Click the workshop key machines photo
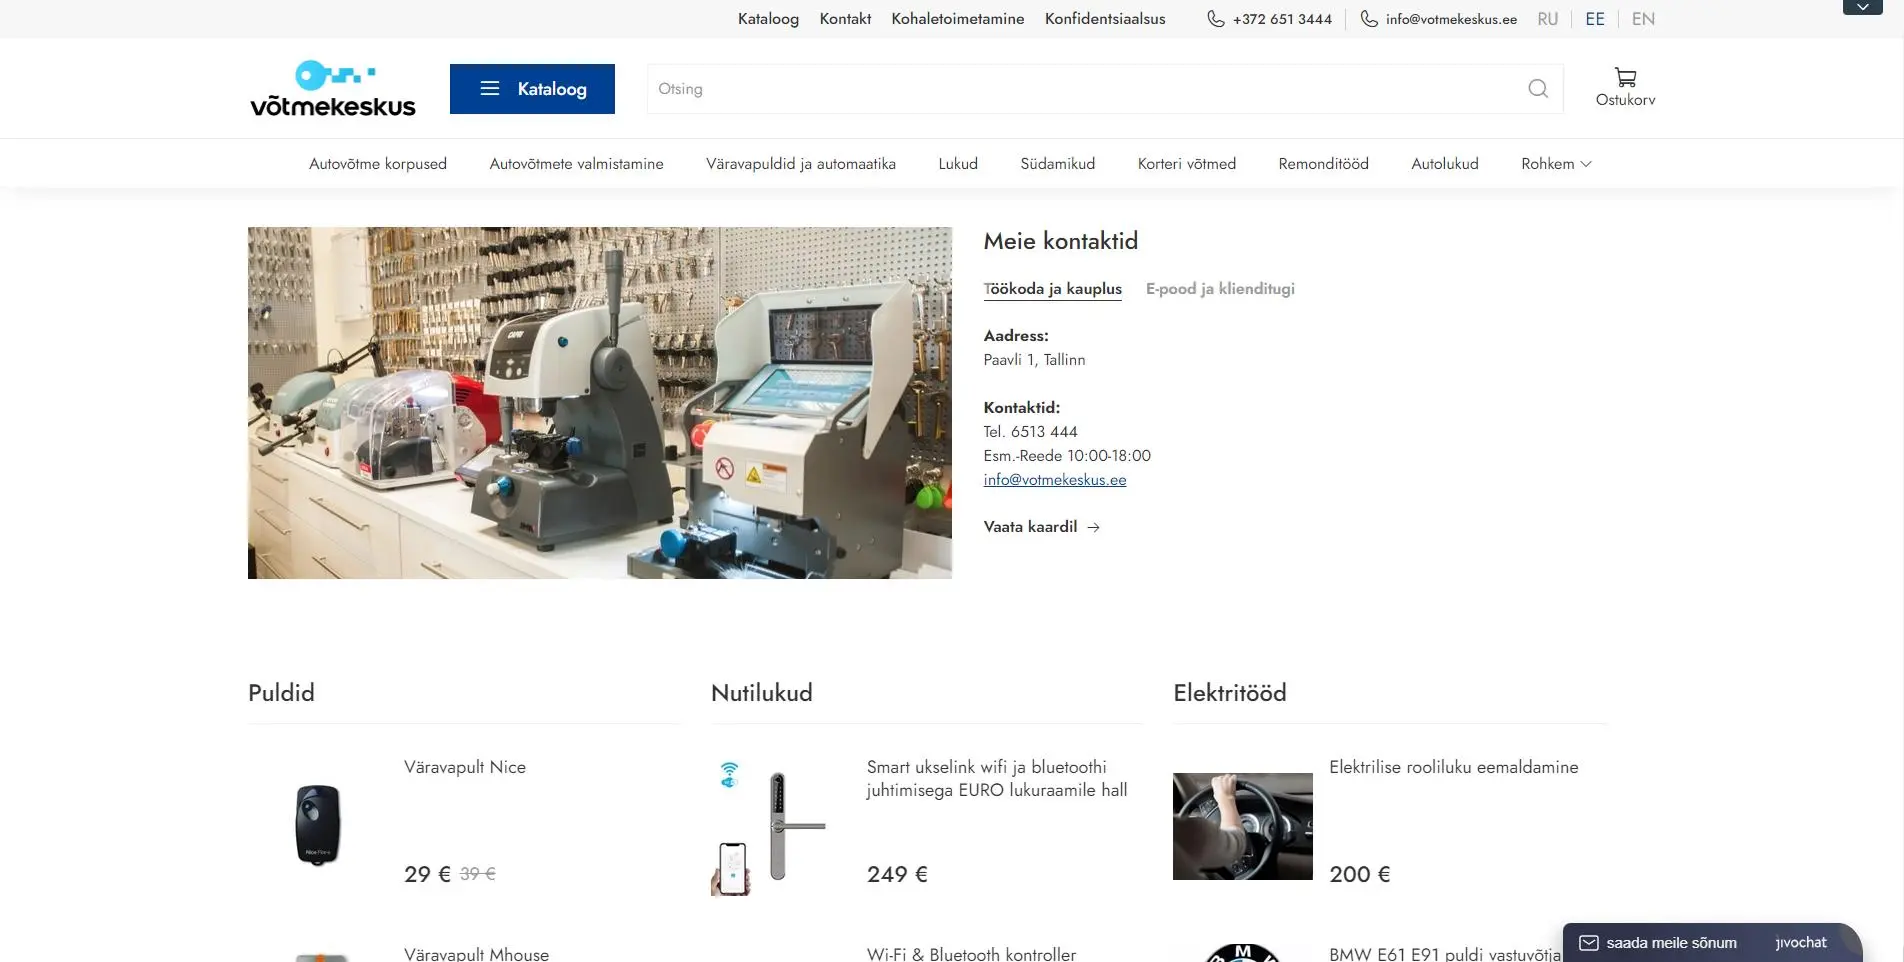 tap(600, 403)
